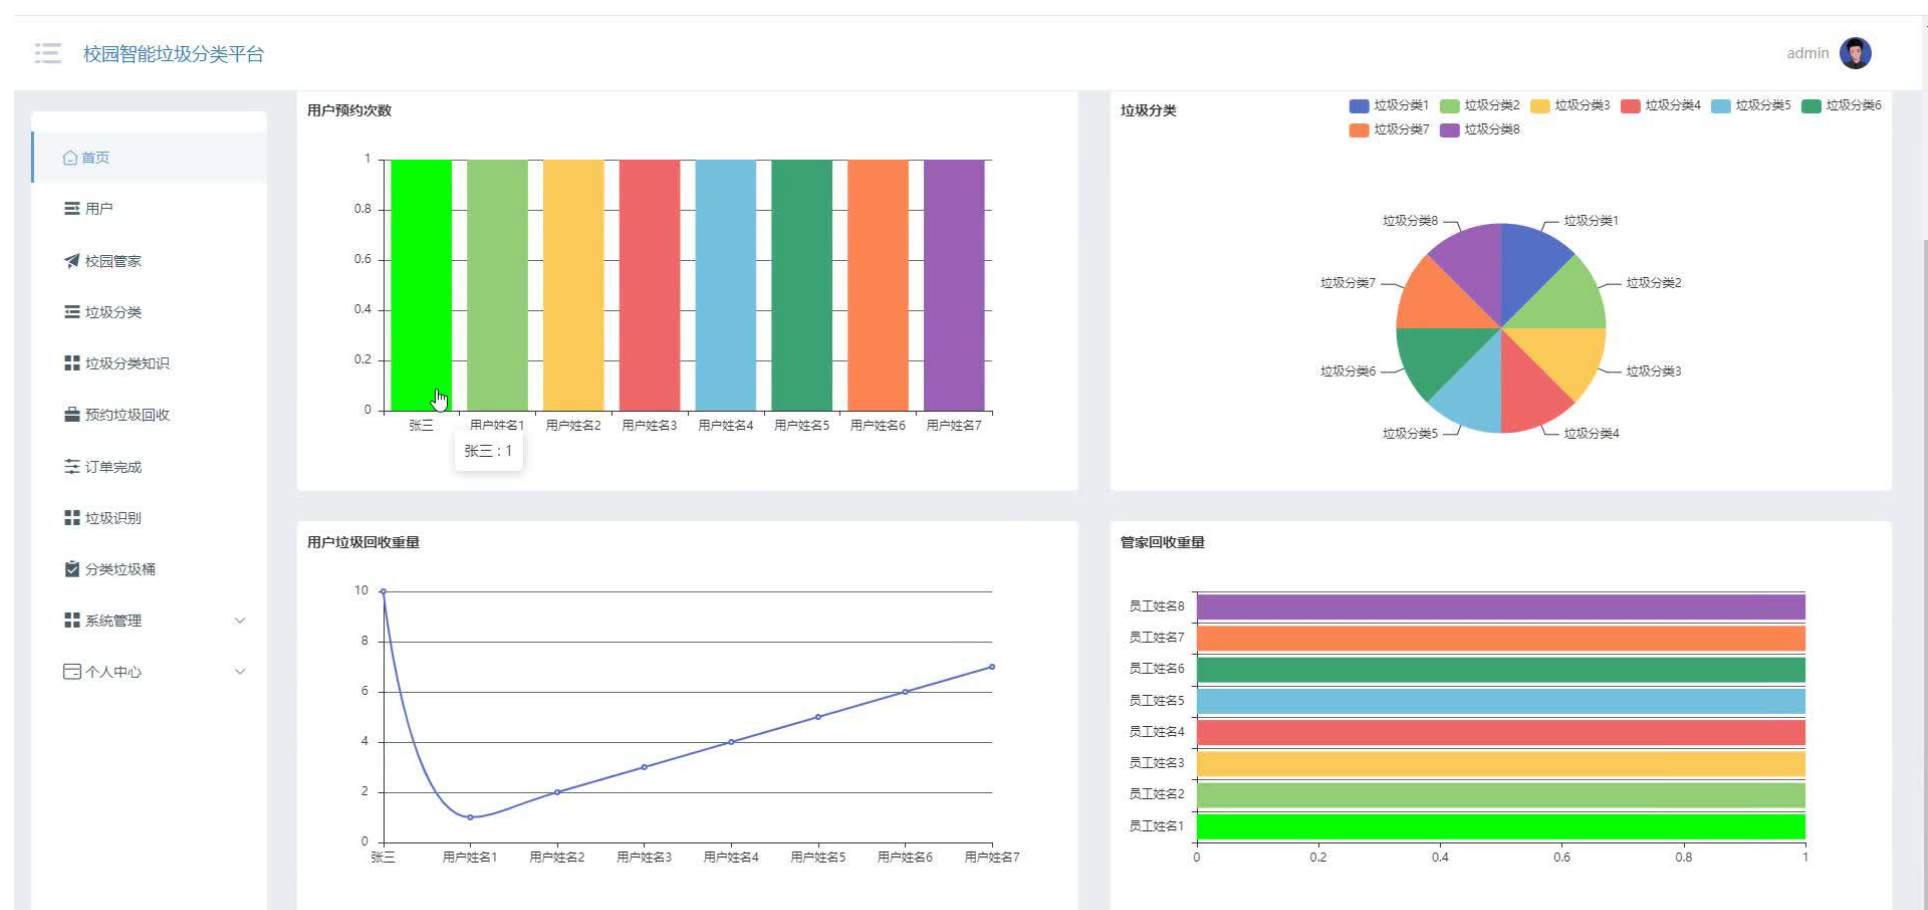This screenshot has width=1928, height=910.
Task: Click the purple 员工姓名8 horizontal bar
Action: coord(1501,607)
